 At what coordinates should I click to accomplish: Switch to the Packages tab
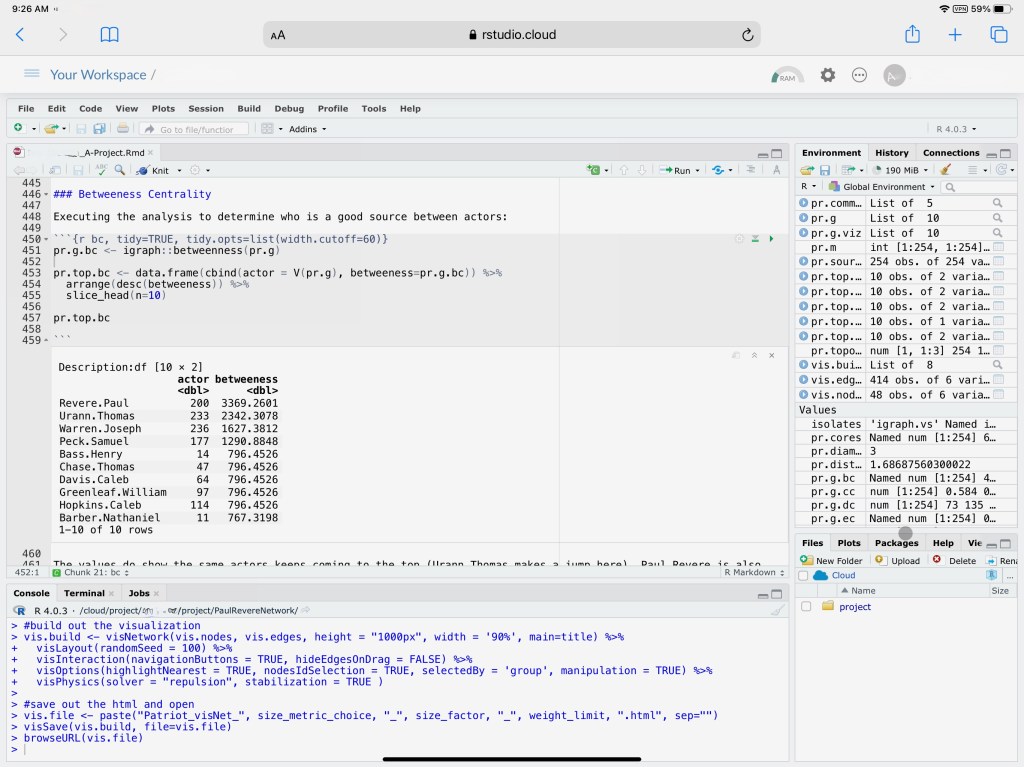click(896, 543)
